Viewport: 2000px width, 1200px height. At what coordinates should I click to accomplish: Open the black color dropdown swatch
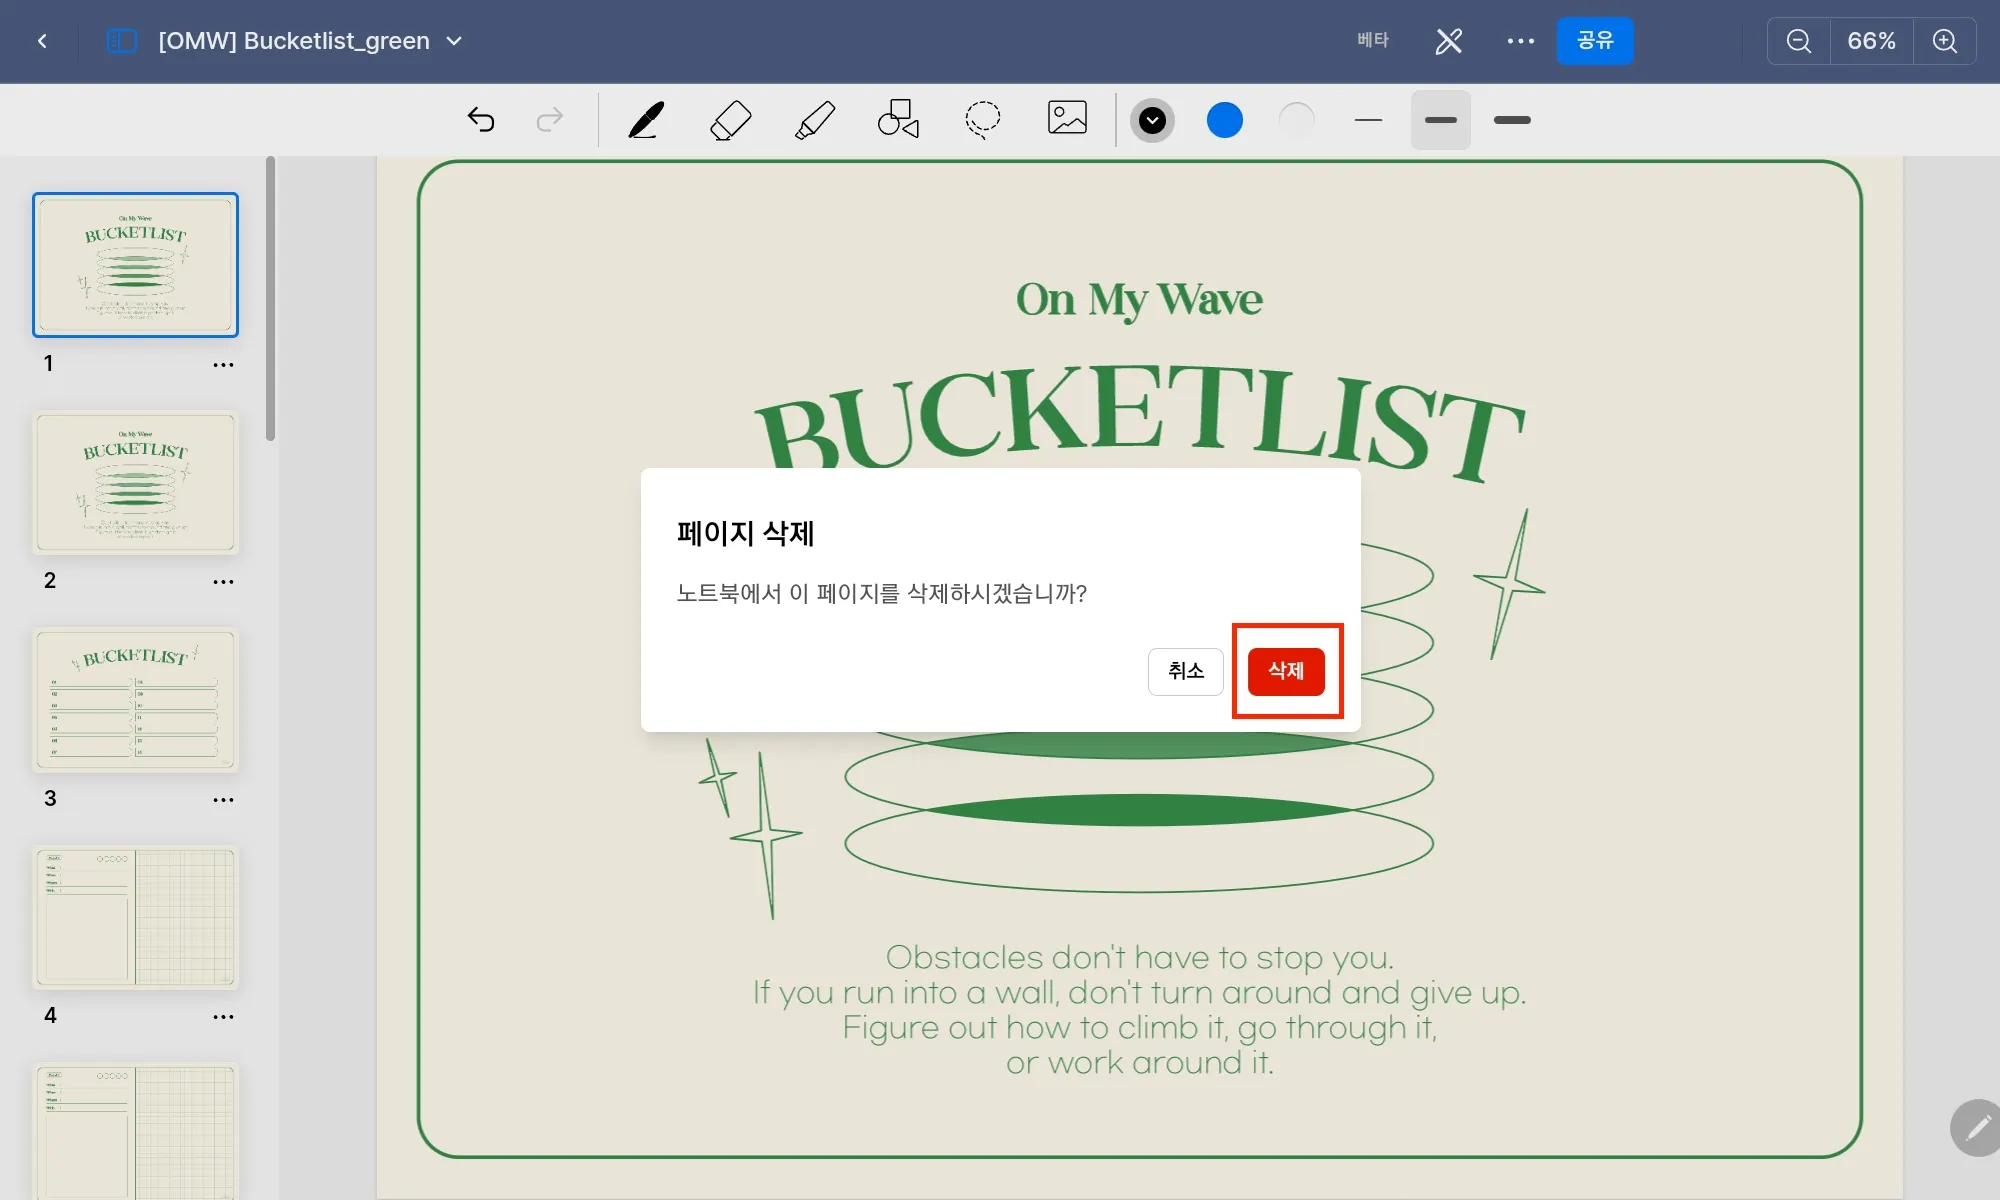1152,121
